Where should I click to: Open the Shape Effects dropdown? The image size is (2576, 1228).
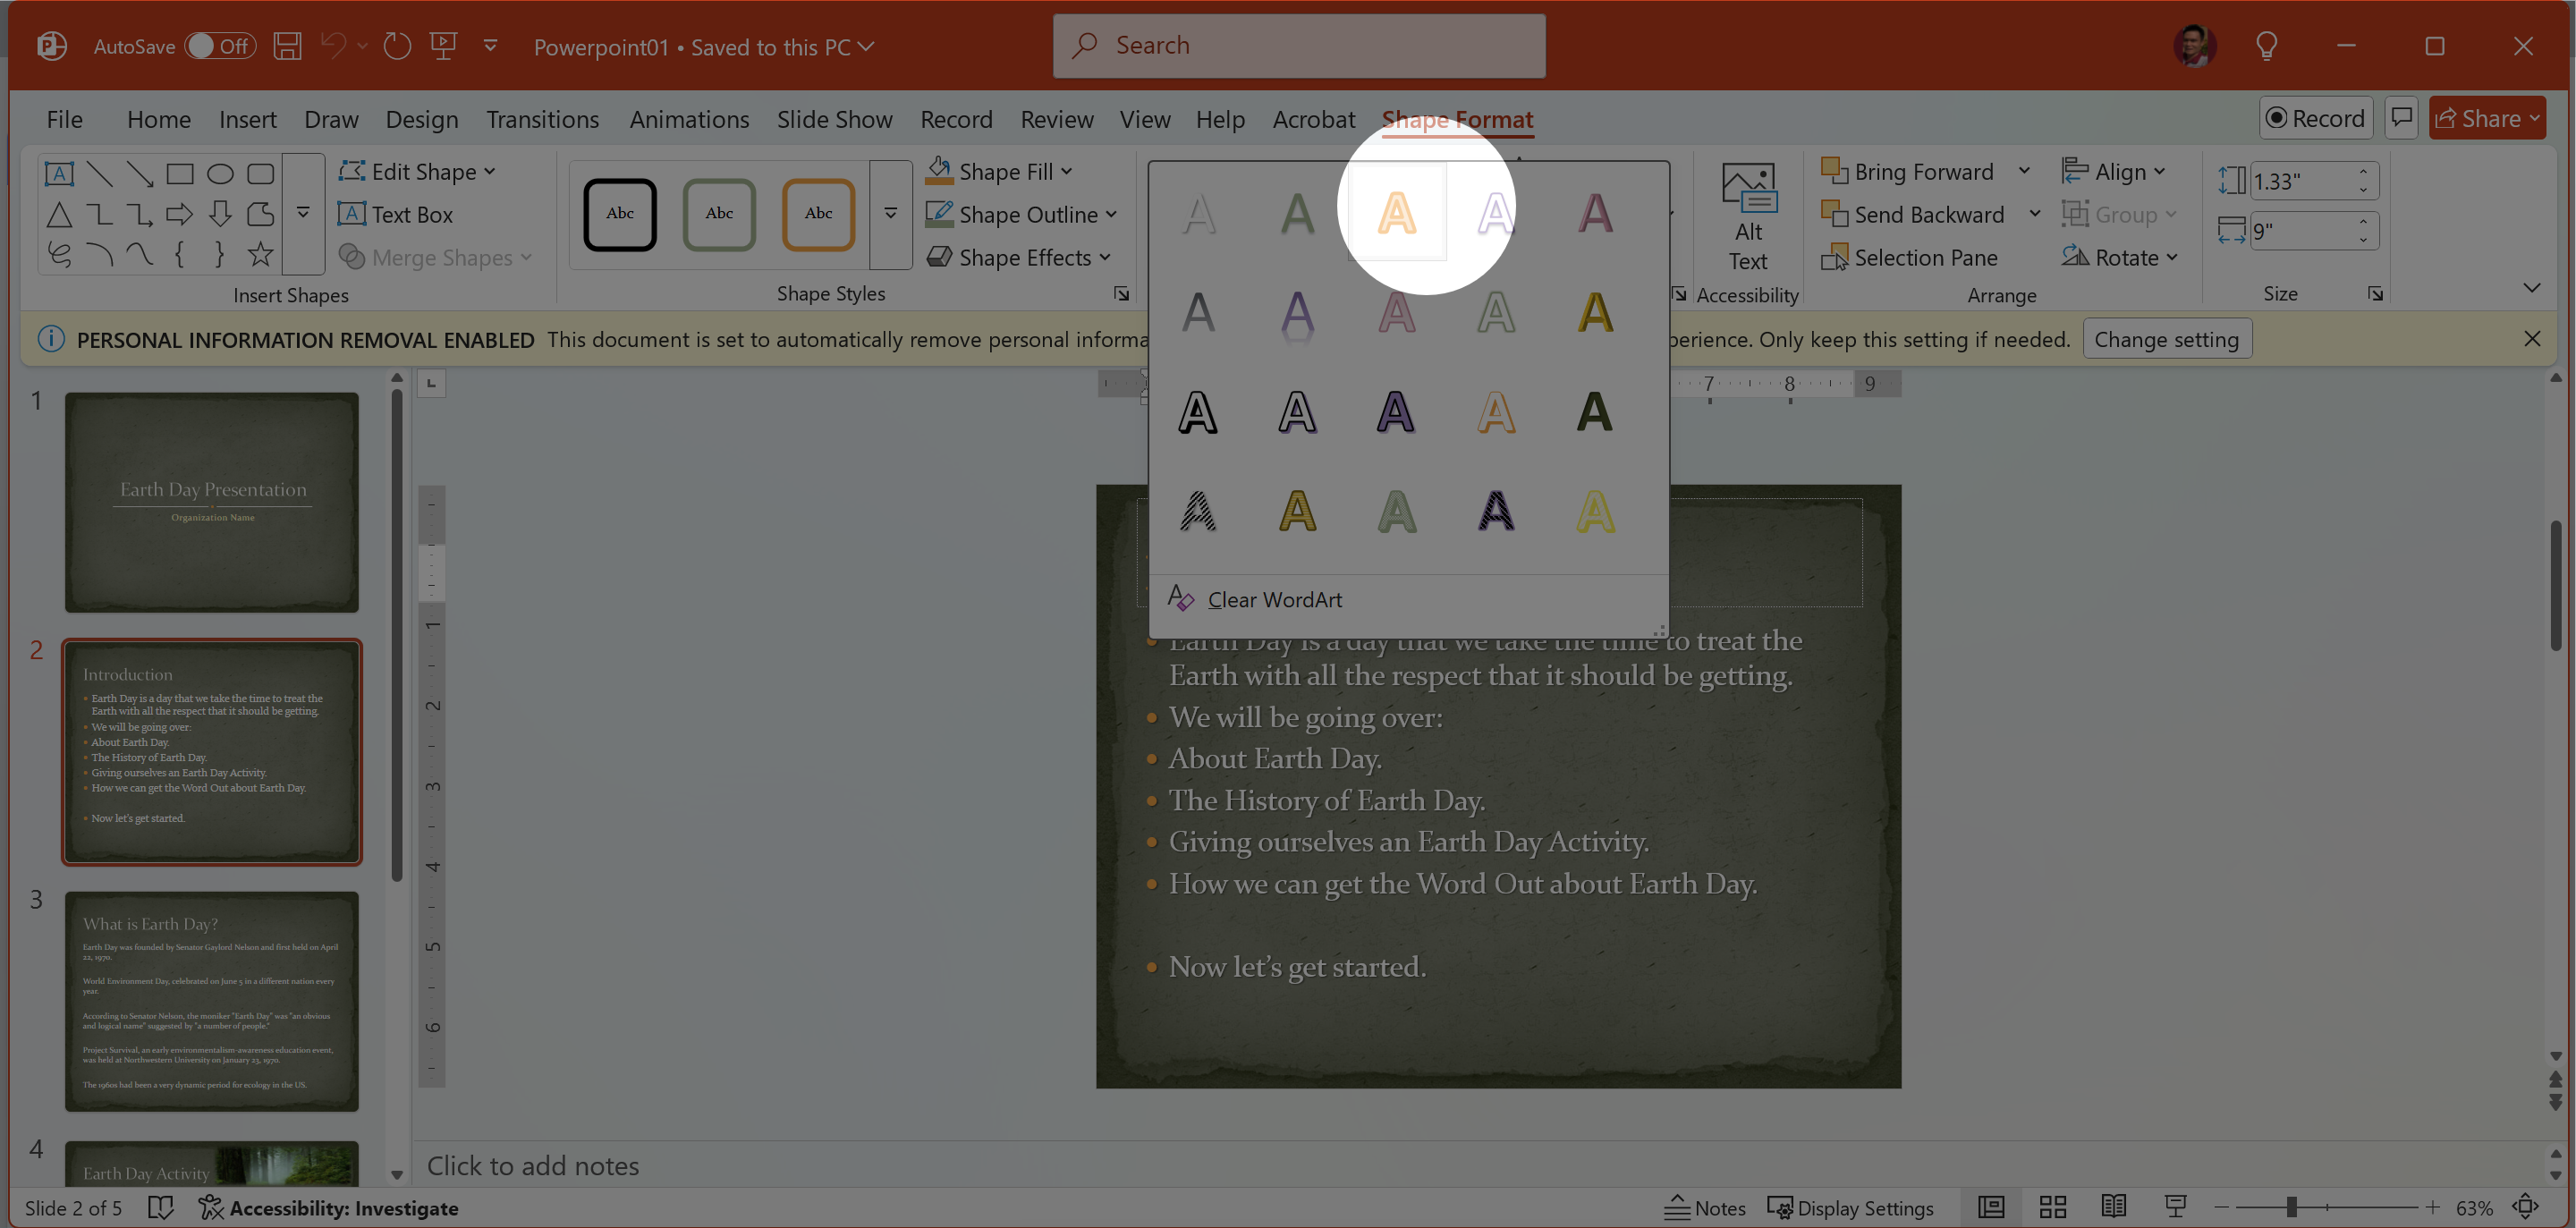[x=1105, y=257]
